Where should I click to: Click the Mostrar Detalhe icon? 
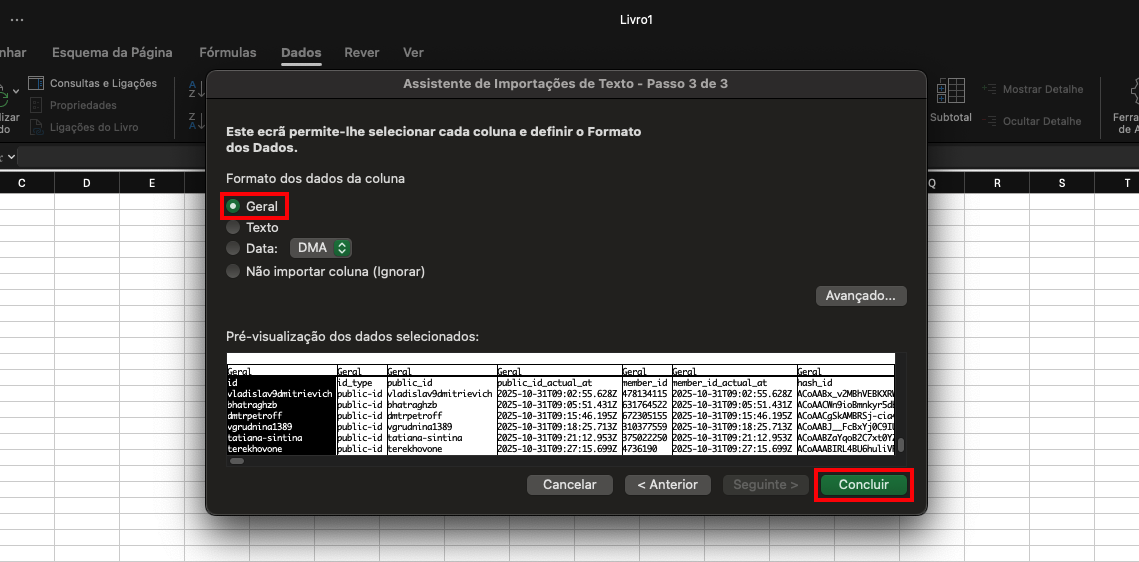989,90
